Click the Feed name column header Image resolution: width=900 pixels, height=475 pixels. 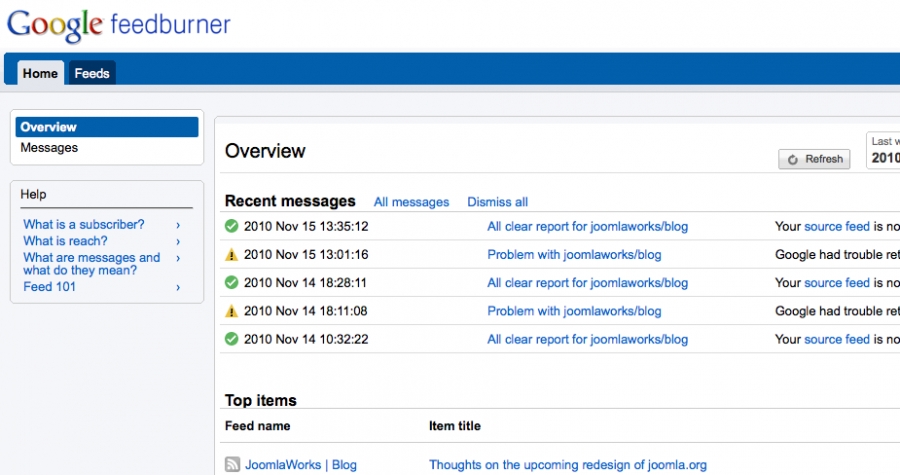click(257, 426)
